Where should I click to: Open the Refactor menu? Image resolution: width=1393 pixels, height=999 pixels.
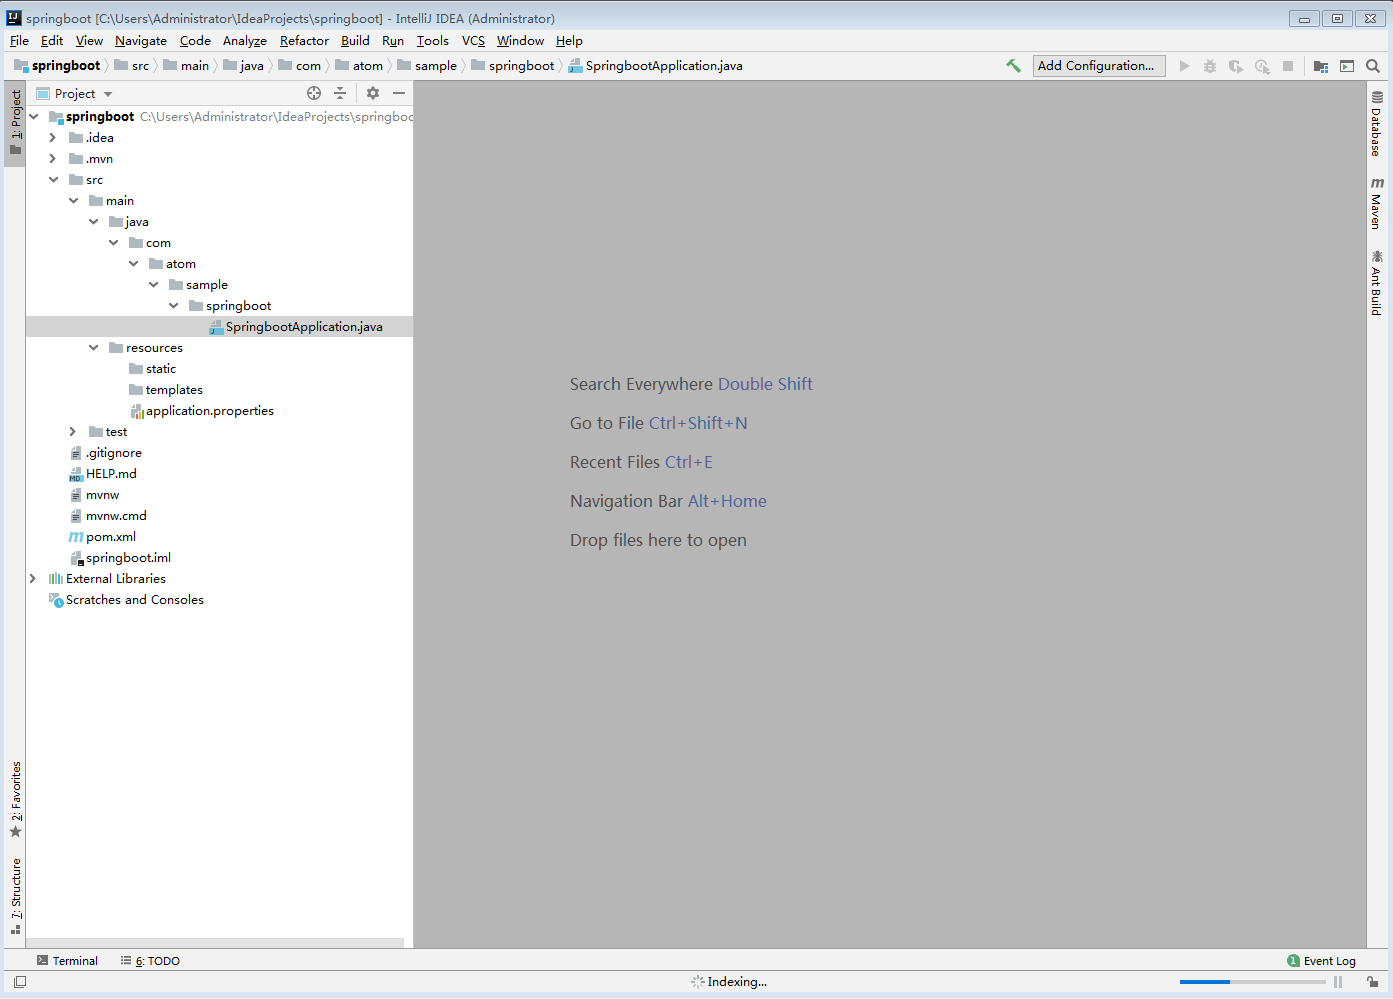pos(304,41)
